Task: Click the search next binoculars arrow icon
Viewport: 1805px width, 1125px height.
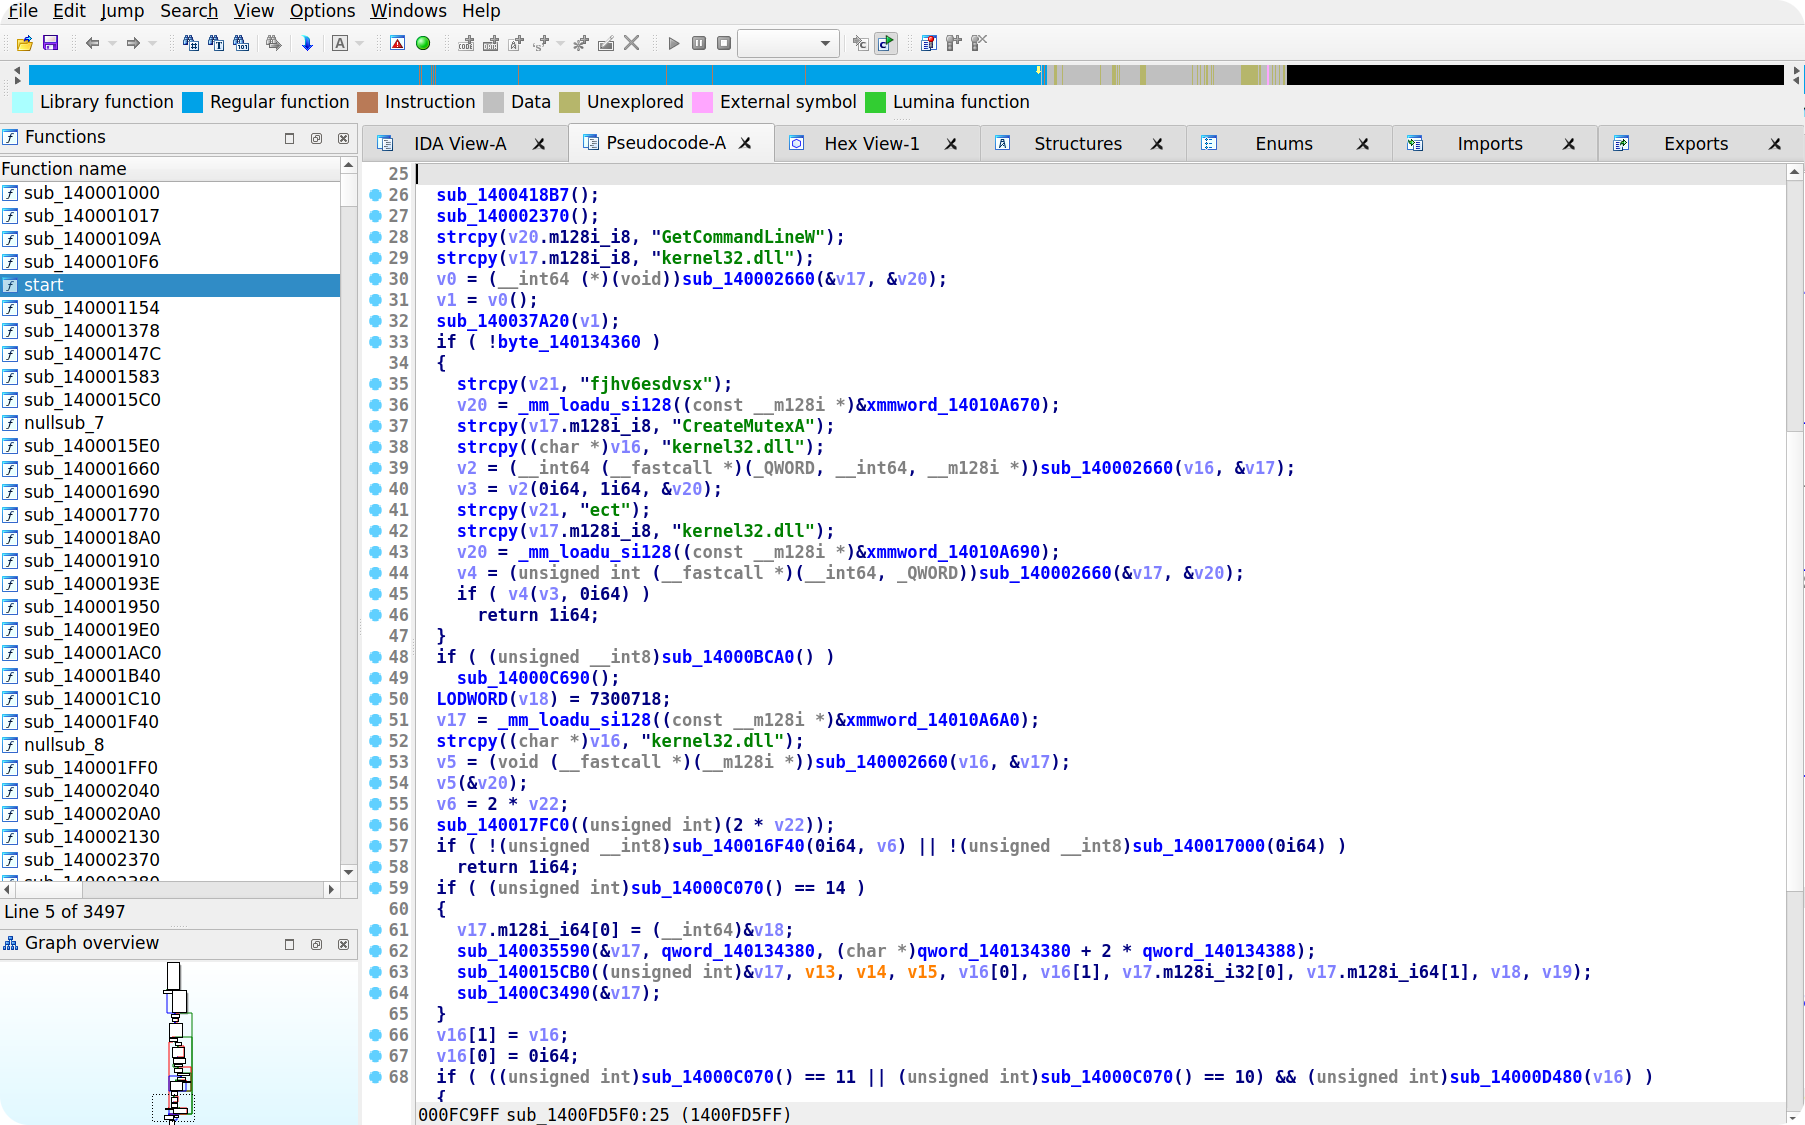Action: [273, 43]
